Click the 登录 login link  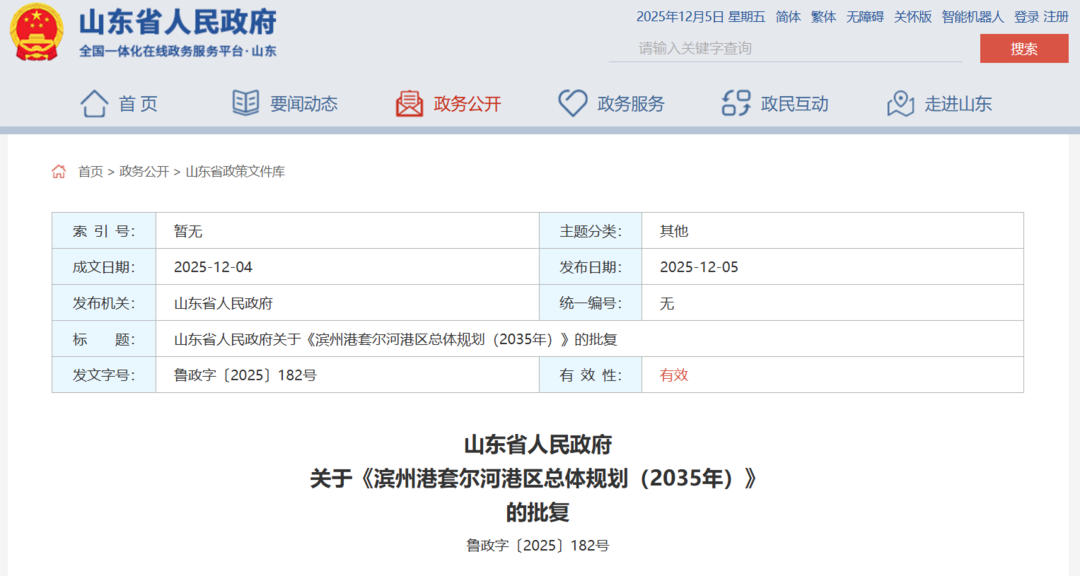(x=1026, y=17)
